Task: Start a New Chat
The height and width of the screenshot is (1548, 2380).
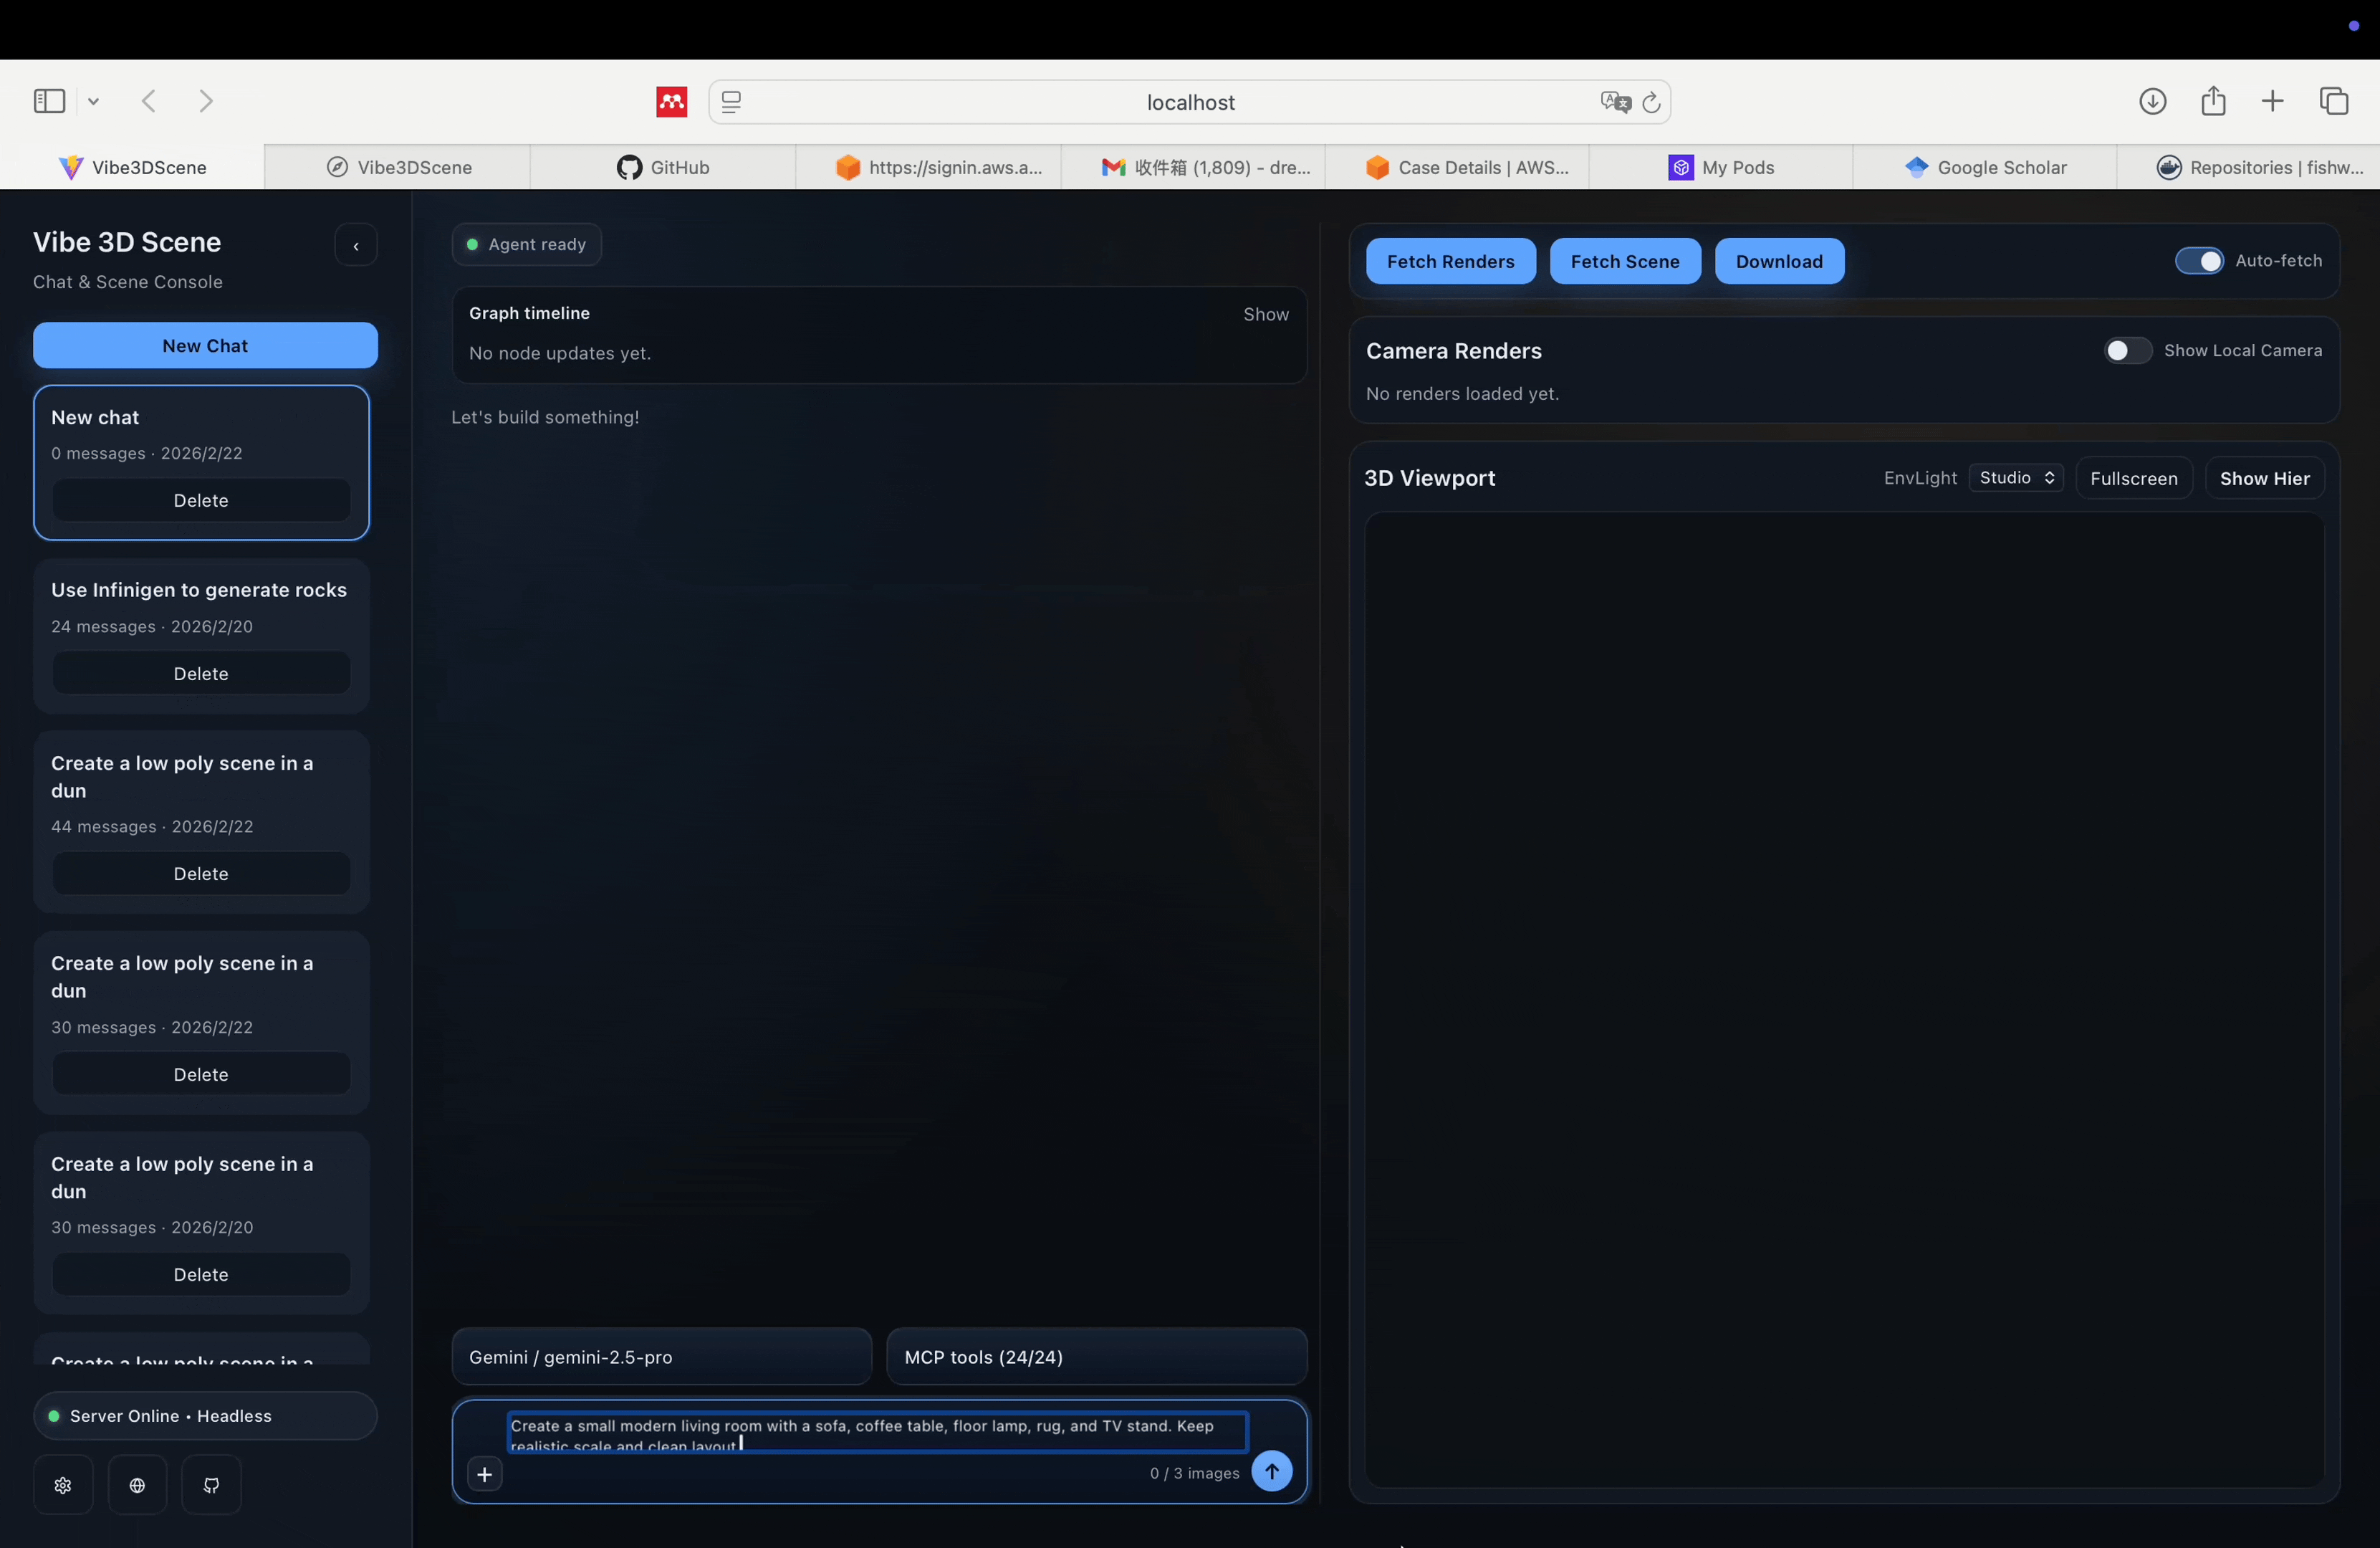Action: click(204, 345)
